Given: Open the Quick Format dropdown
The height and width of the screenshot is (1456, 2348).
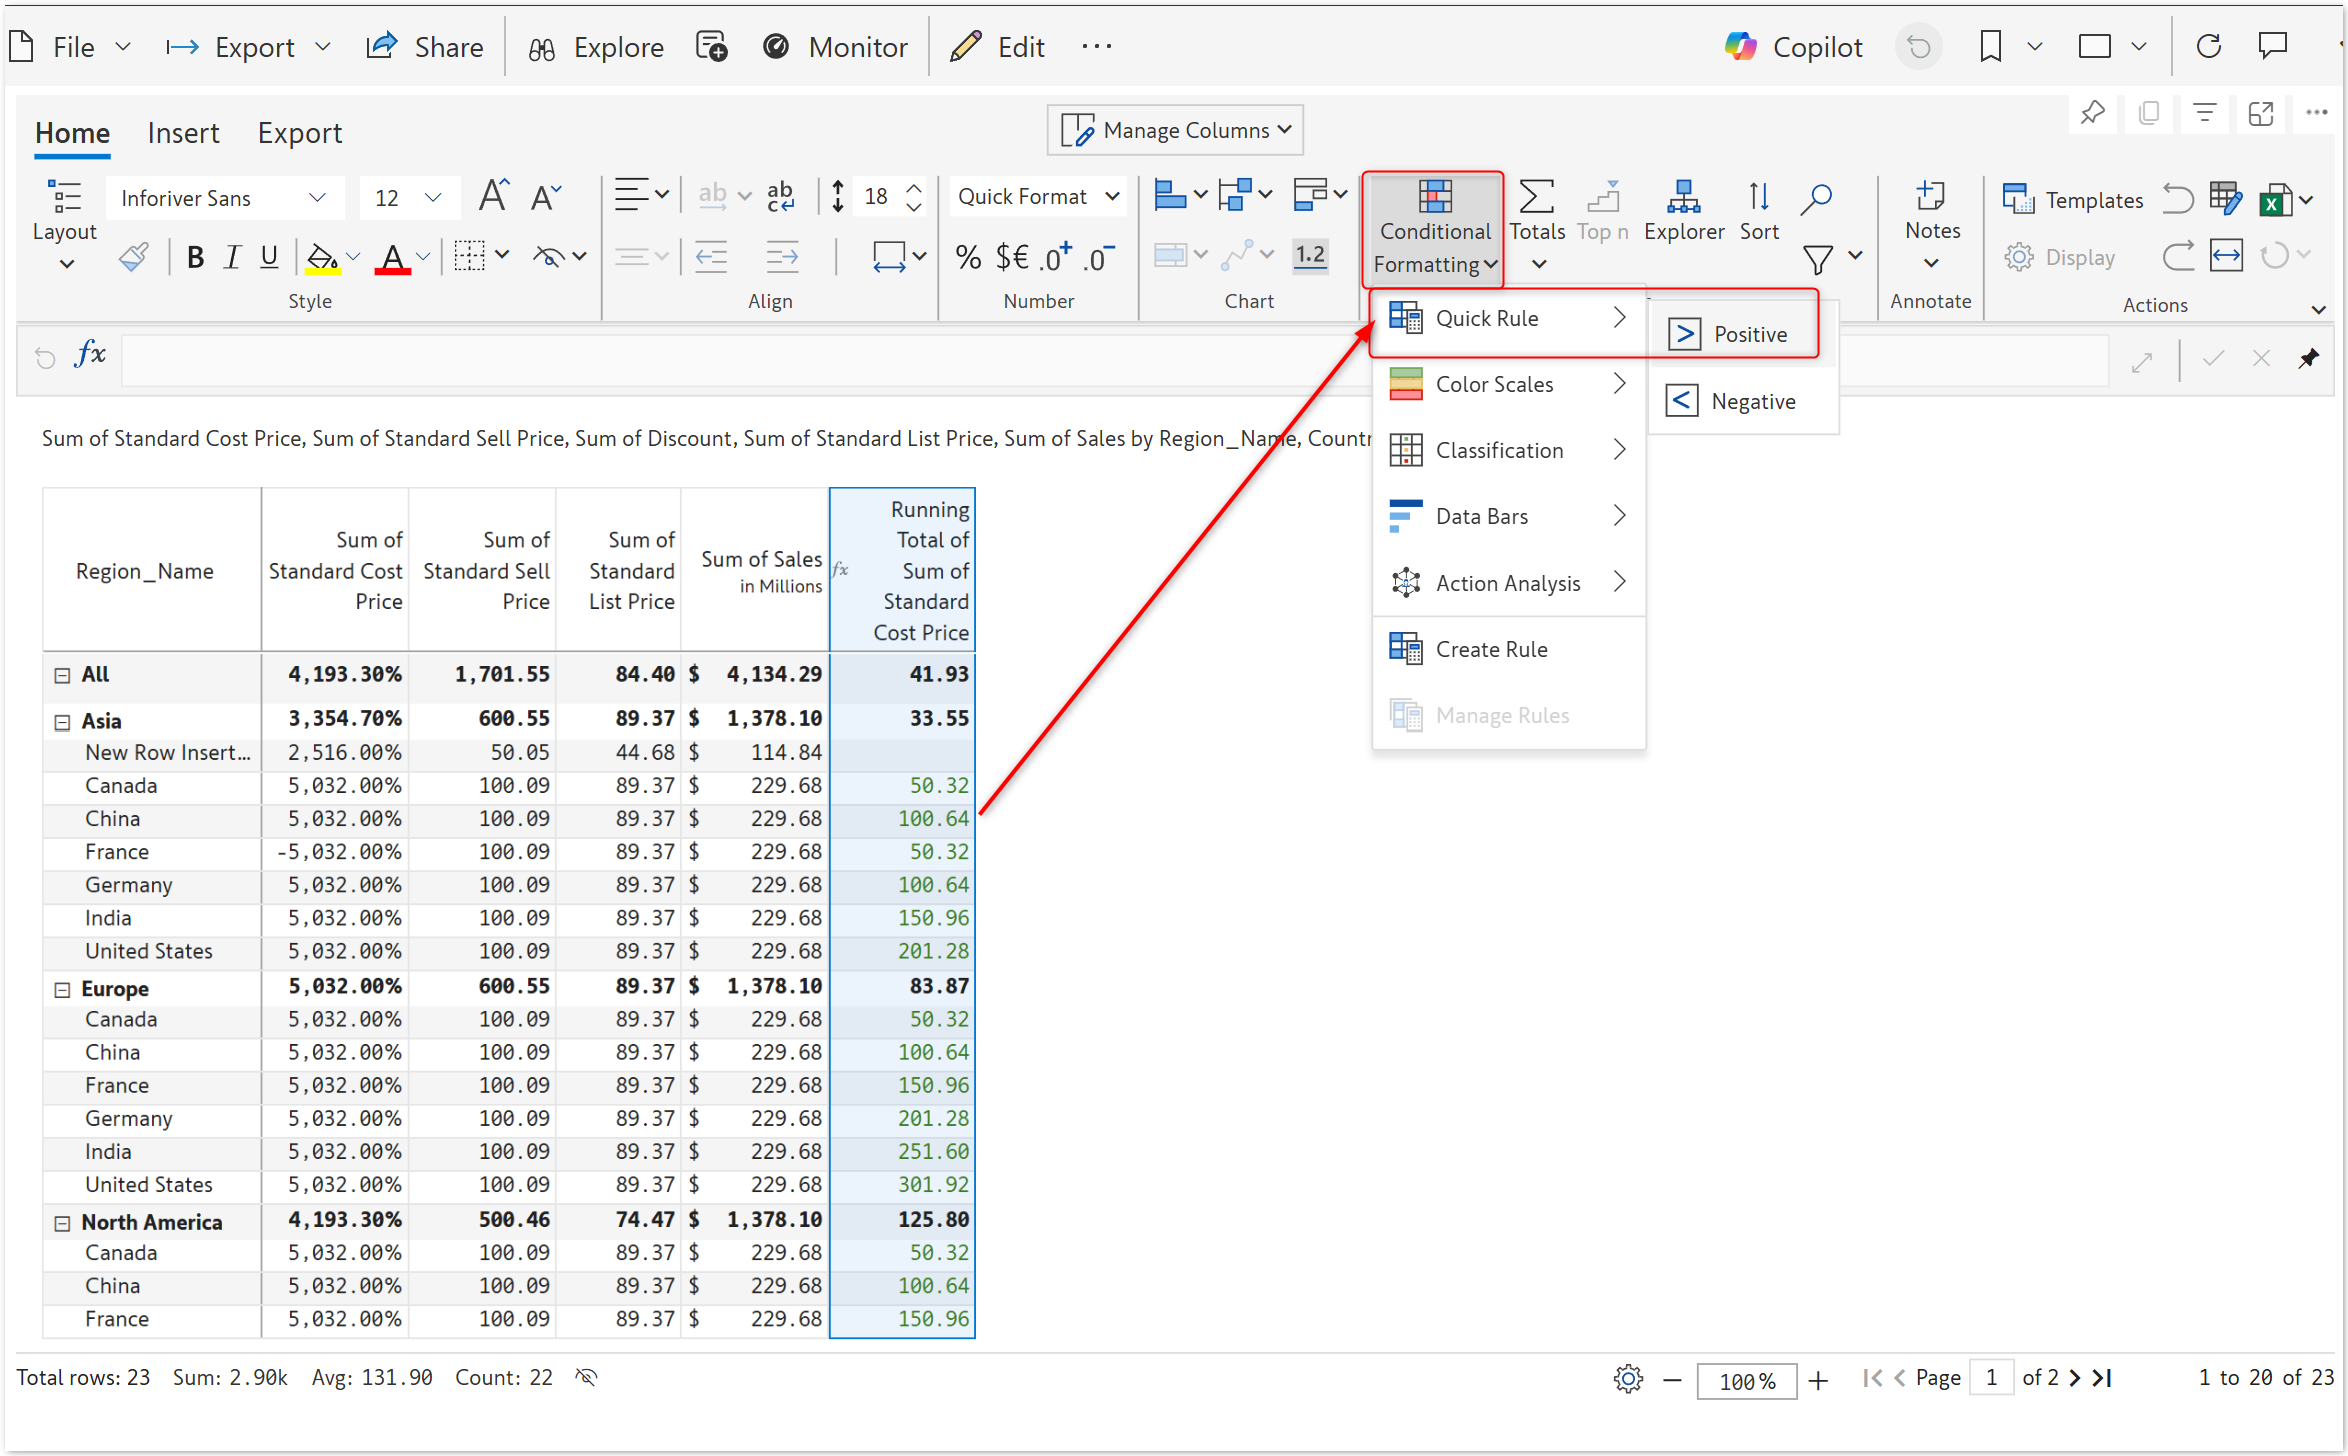Looking at the screenshot, I should click(x=1036, y=197).
